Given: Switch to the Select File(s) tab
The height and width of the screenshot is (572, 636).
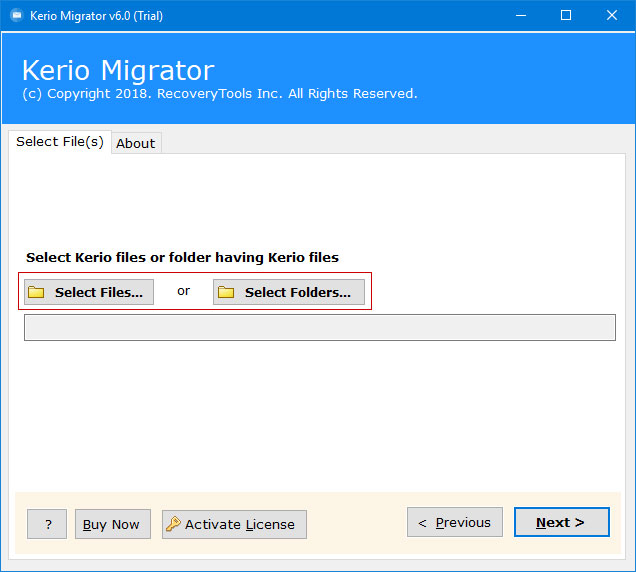Looking at the screenshot, I should click(60, 142).
